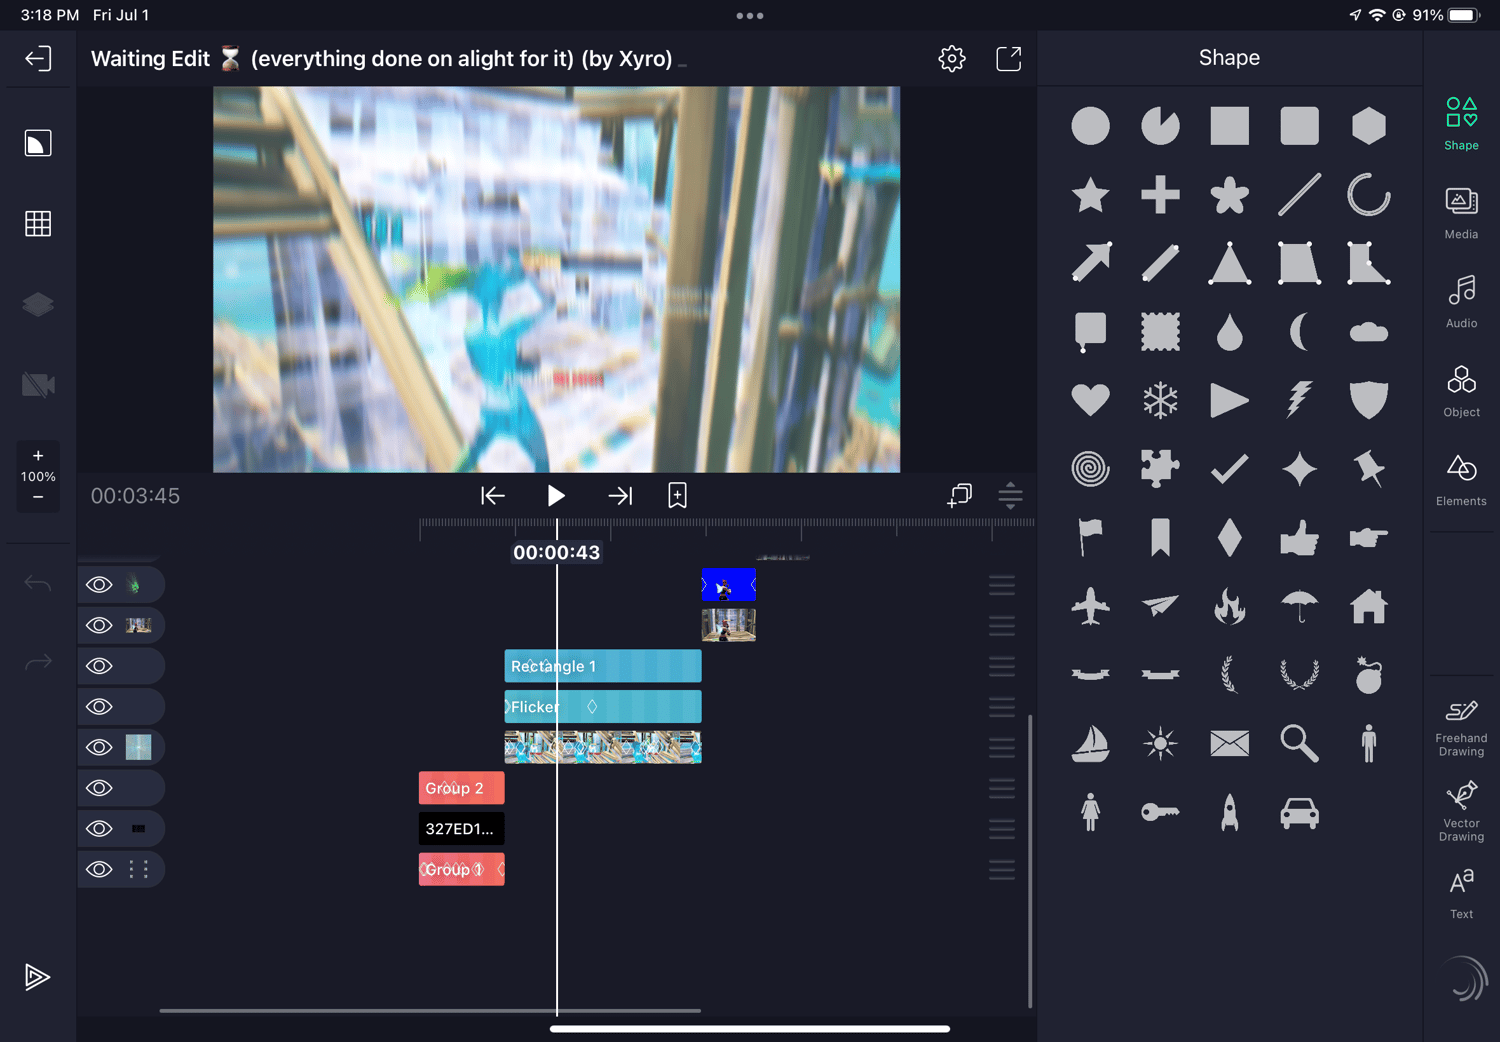Select the Flicker clip
The image size is (1500, 1042).
pyautogui.click(x=603, y=707)
